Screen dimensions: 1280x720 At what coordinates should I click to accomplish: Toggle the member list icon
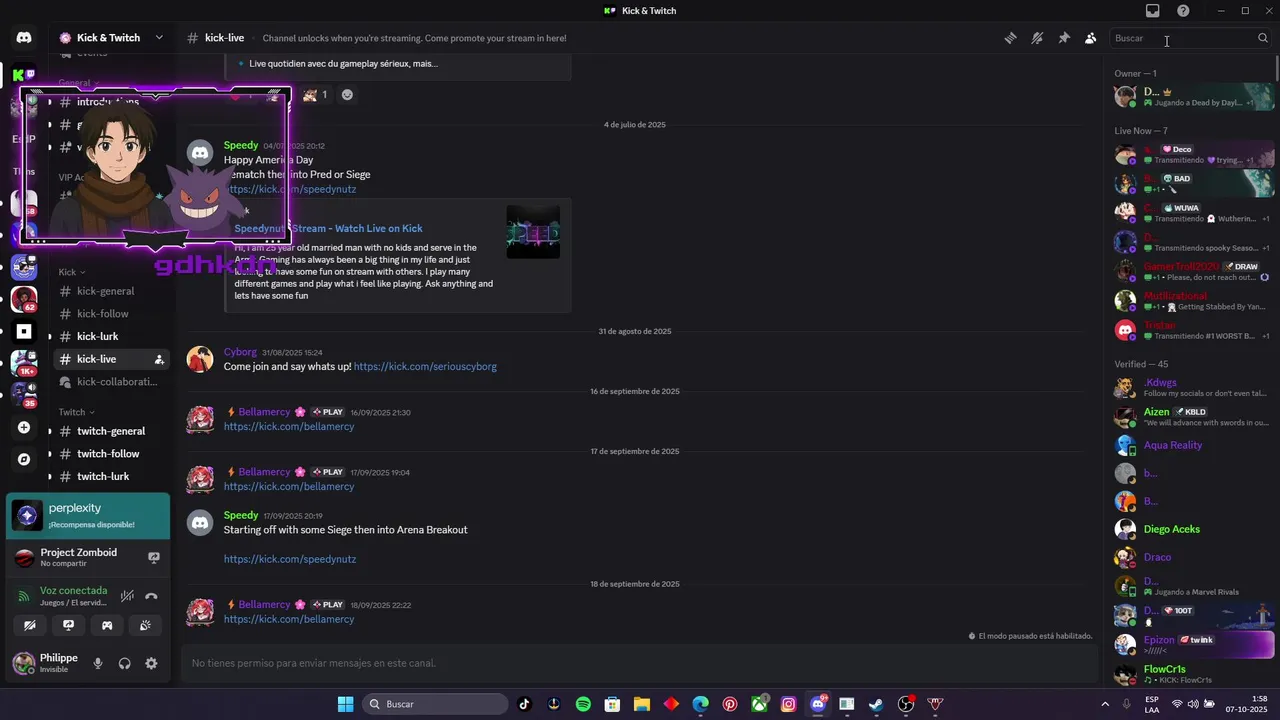click(x=1091, y=38)
